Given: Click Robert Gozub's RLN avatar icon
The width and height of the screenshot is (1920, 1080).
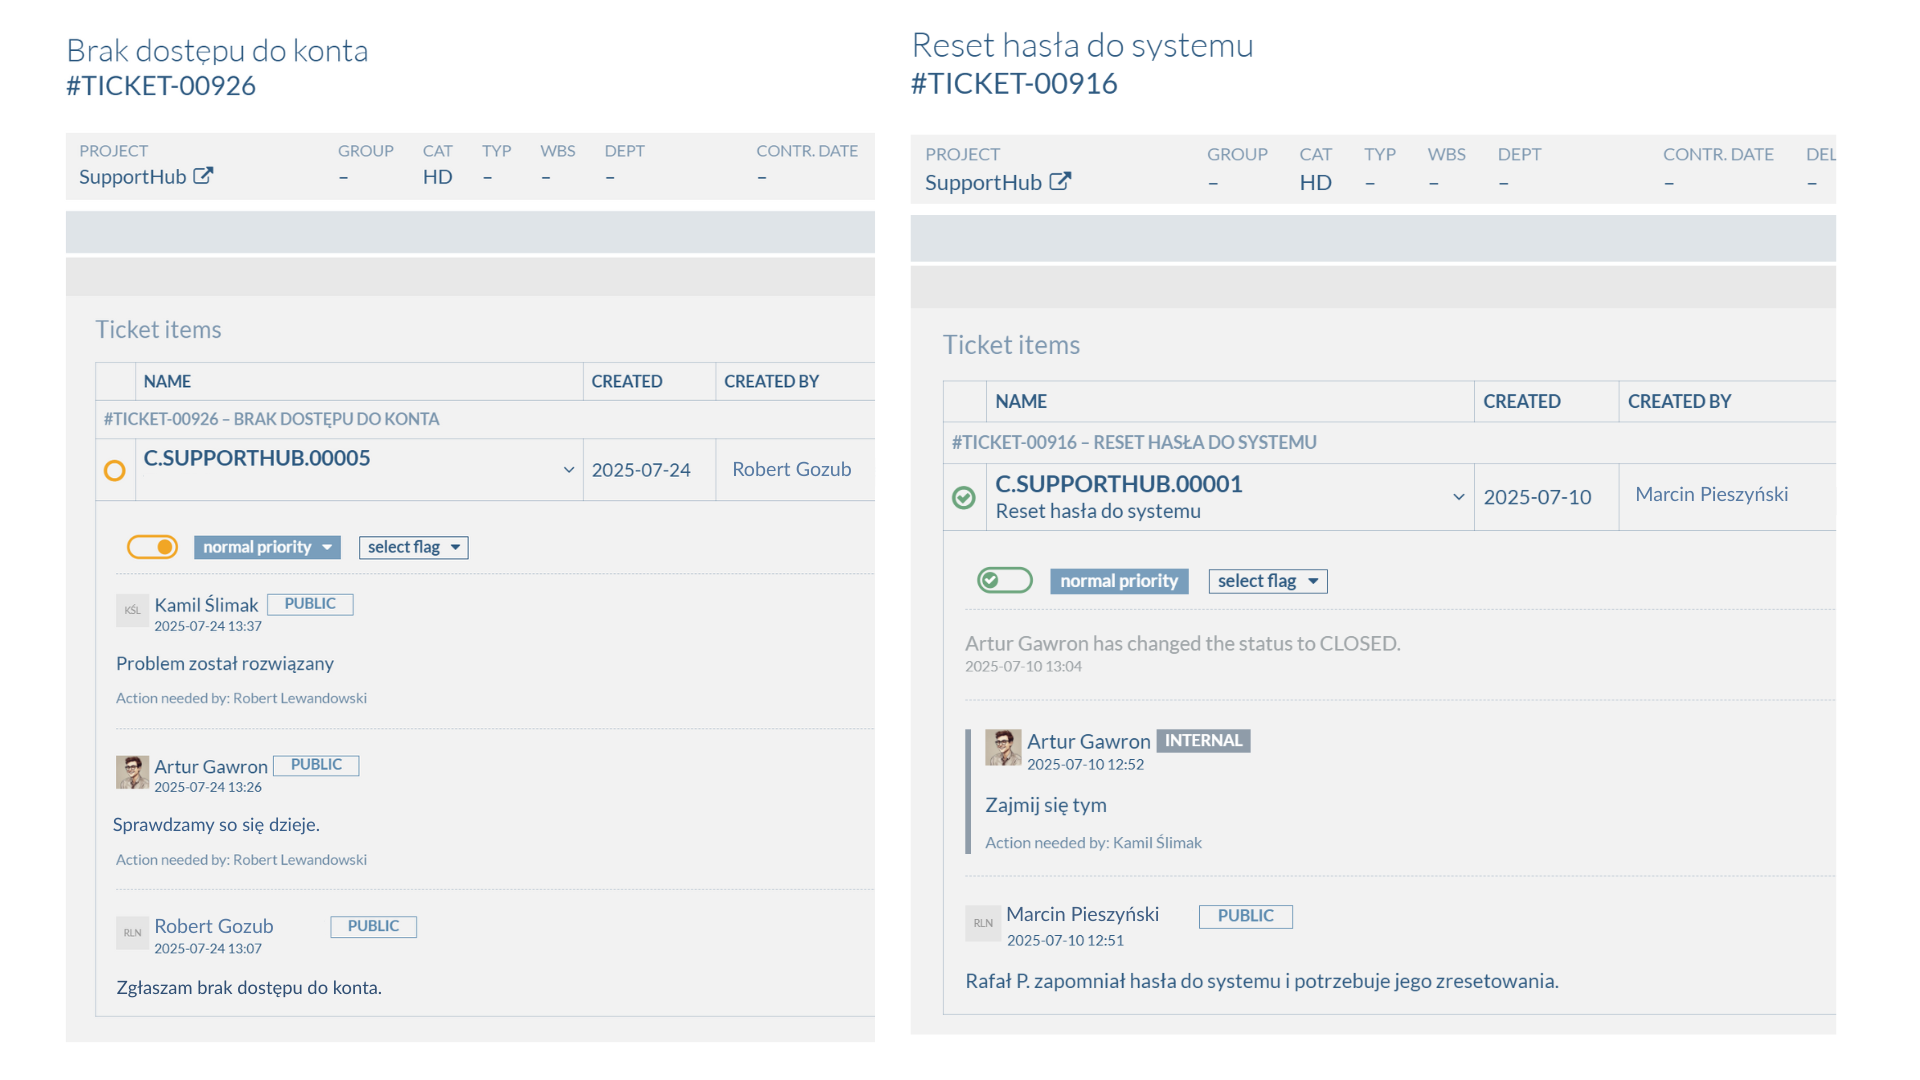Looking at the screenshot, I should click(x=132, y=933).
